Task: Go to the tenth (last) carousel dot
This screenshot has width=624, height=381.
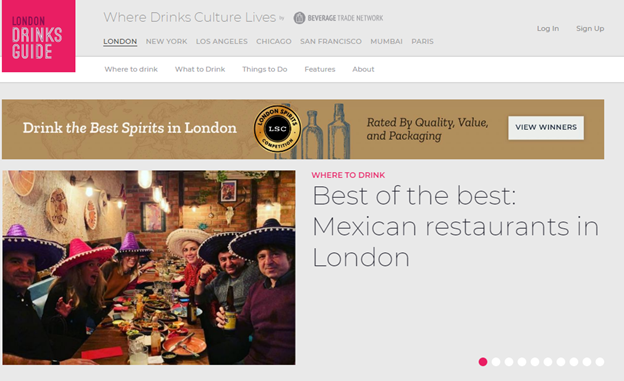Action: (x=600, y=362)
